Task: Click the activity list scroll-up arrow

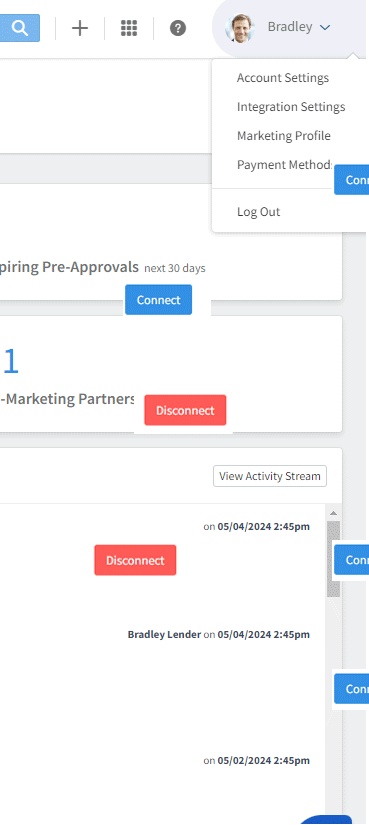Action: pos(333,513)
